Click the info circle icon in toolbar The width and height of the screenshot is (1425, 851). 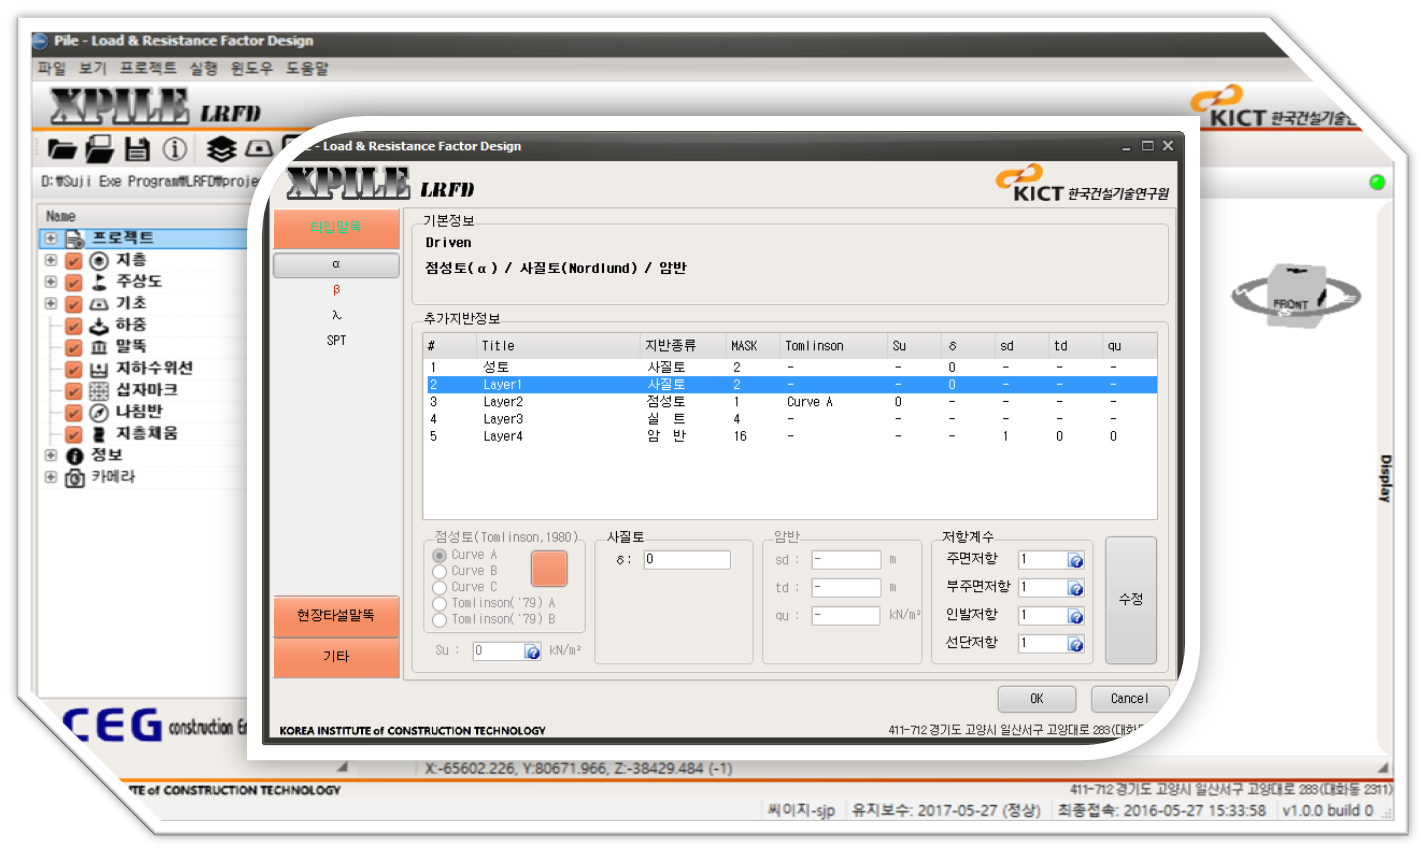point(175,150)
